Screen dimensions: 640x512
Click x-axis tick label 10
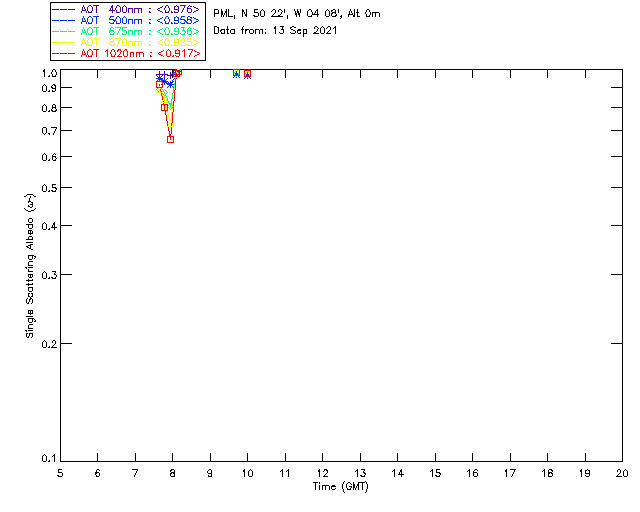[247, 473]
